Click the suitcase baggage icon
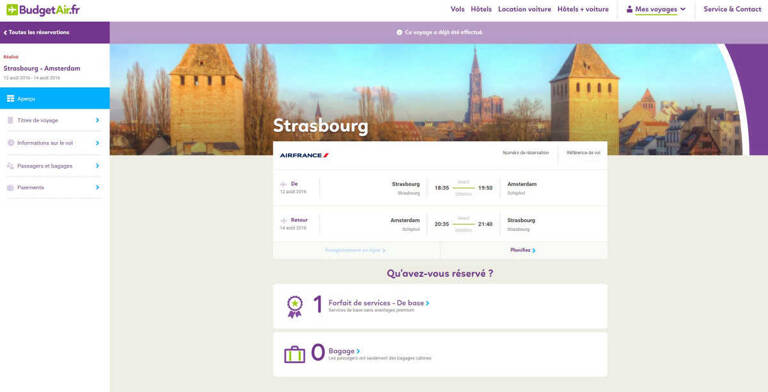Screen dimensions: 768x392 tap(294, 354)
